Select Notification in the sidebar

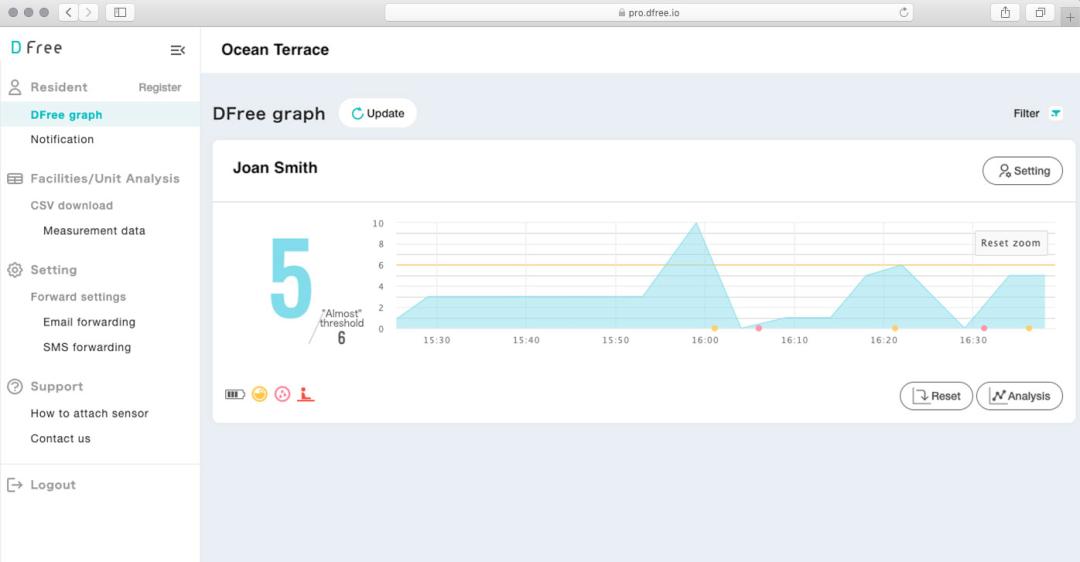pyautogui.click(x=62, y=140)
